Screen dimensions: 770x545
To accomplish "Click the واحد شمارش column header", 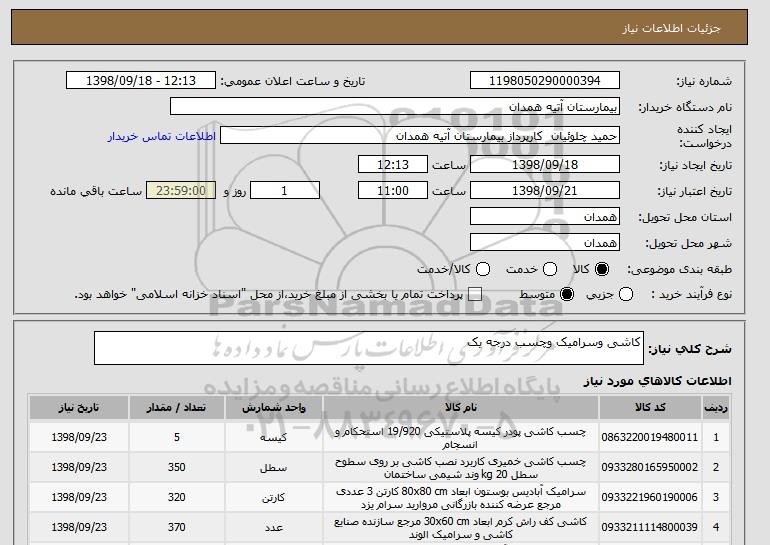I will [274, 408].
